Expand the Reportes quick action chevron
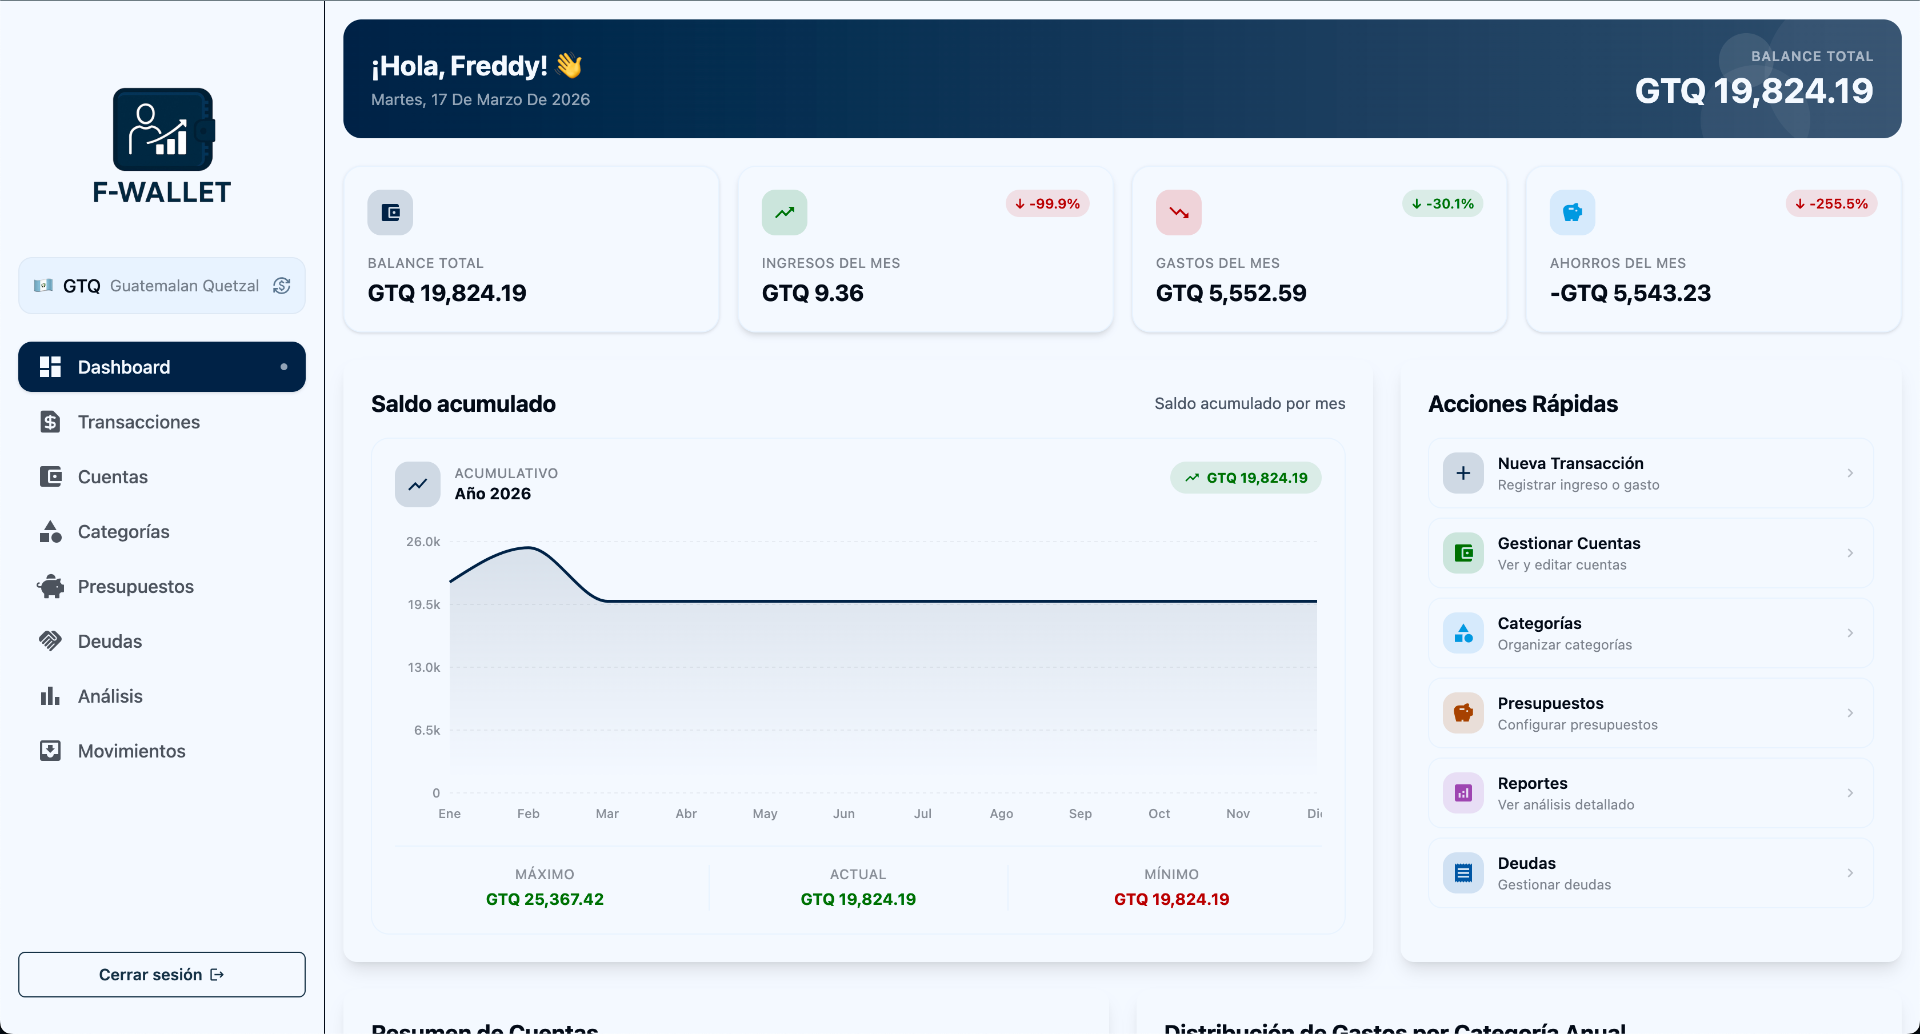 point(1848,793)
